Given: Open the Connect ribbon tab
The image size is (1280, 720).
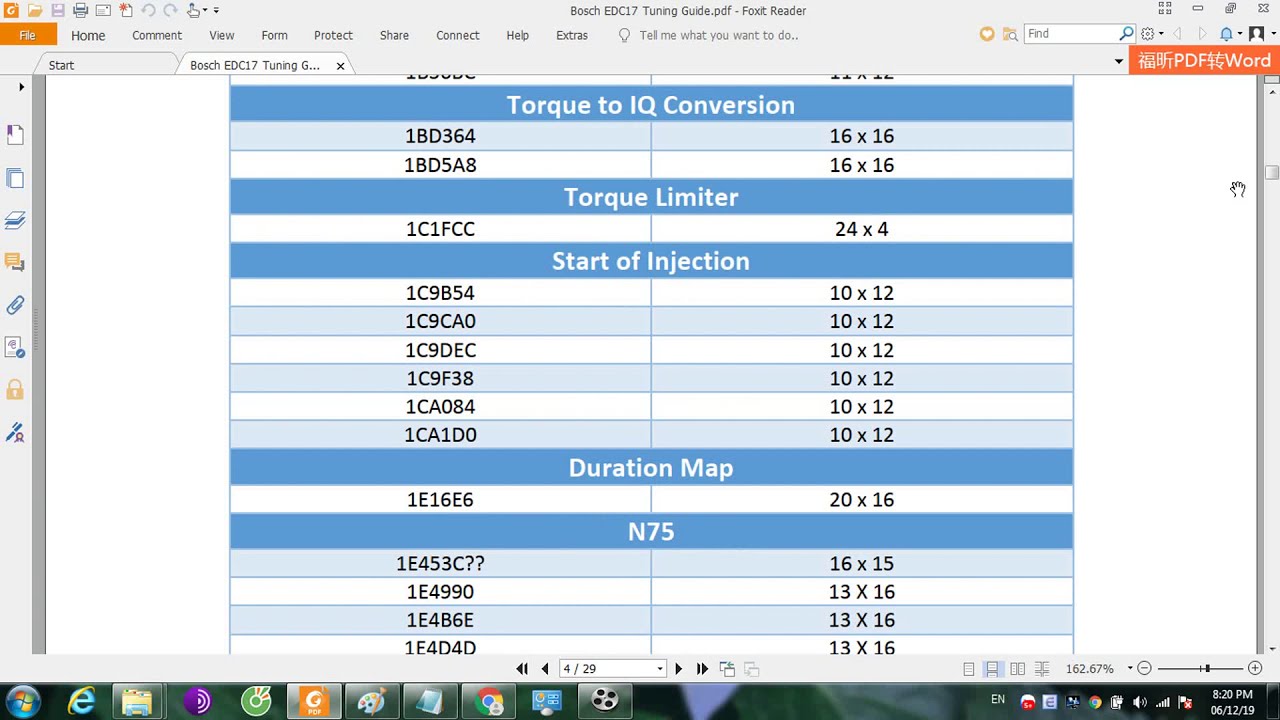Looking at the screenshot, I should 458,35.
